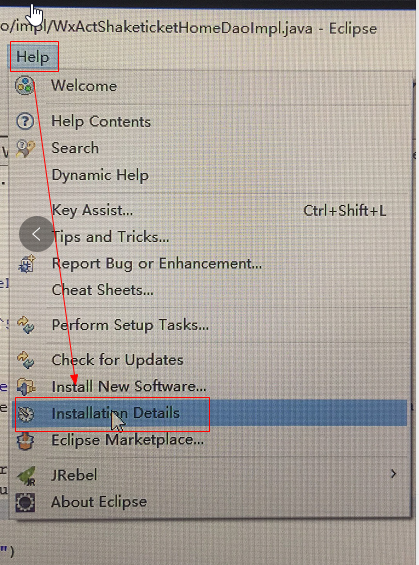The image size is (419, 565).
Task: Click the Help Contents question mark icon
Action: click(25, 121)
